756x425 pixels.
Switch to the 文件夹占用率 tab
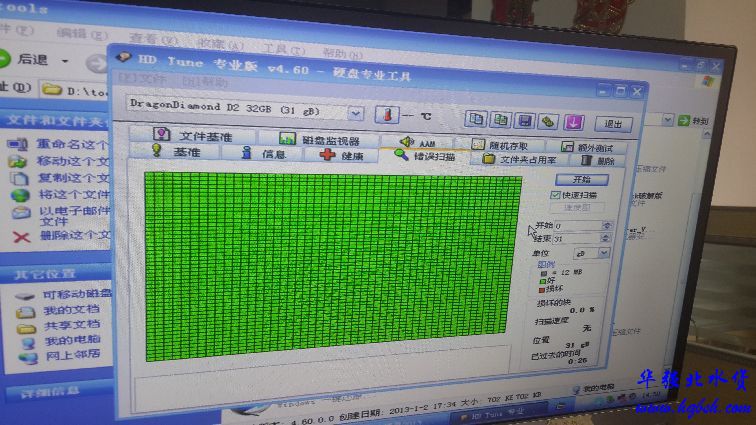[x=519, y=159]
